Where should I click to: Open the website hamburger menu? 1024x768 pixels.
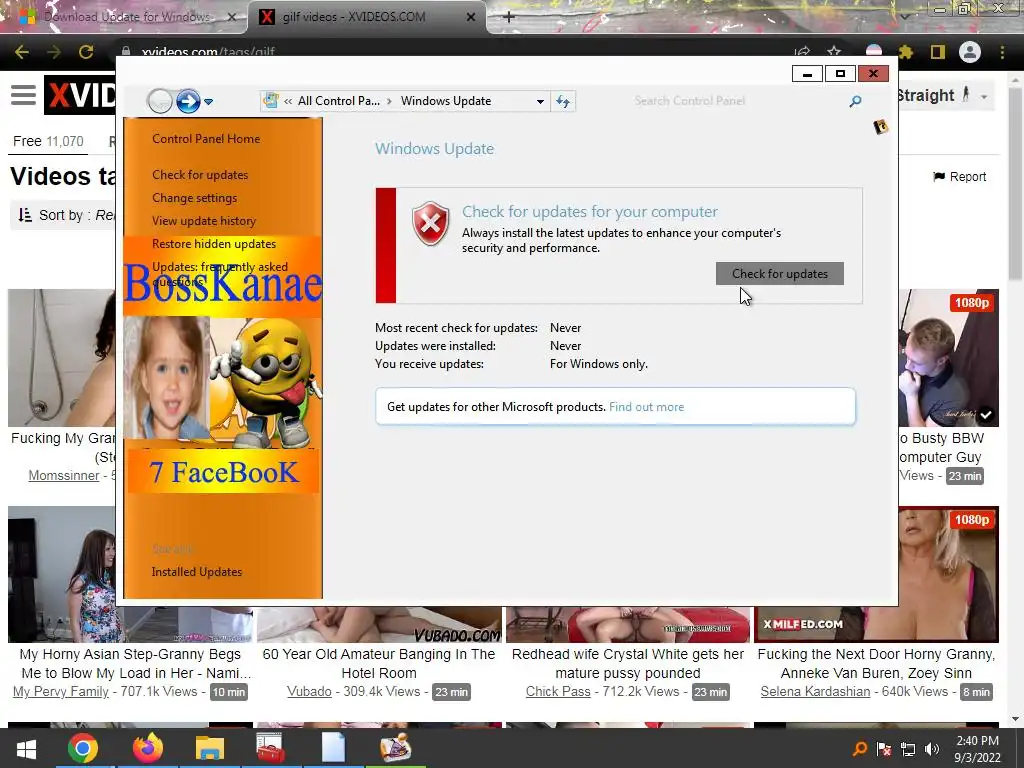click(x=24, y=95)
